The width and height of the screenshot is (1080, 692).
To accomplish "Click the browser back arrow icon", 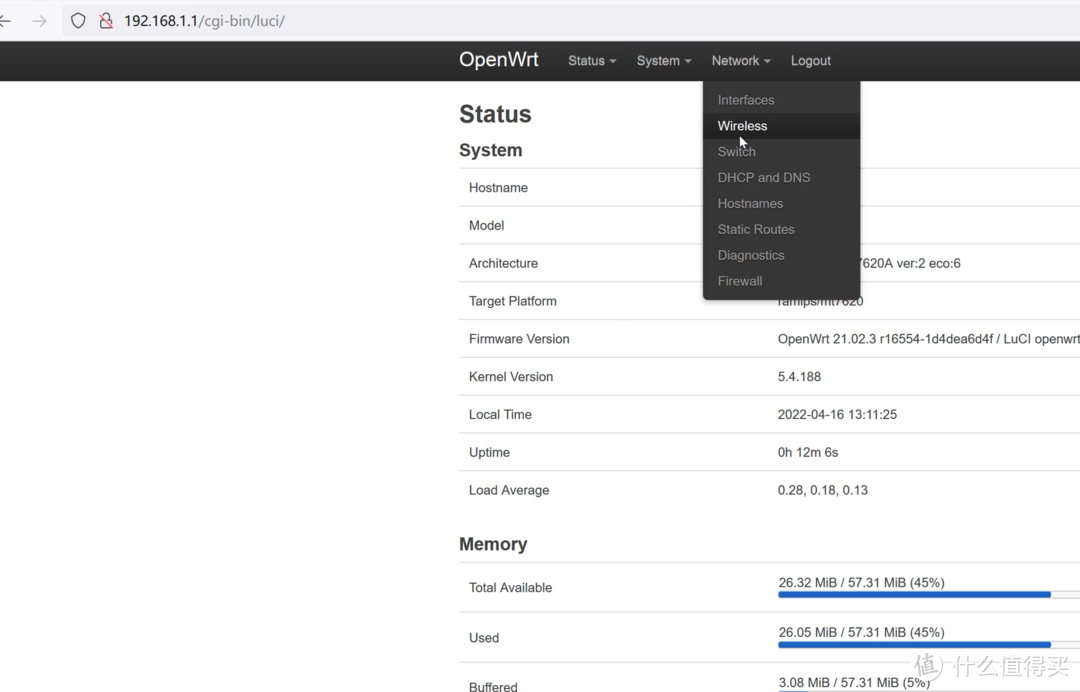I will (x=5, y=21).
